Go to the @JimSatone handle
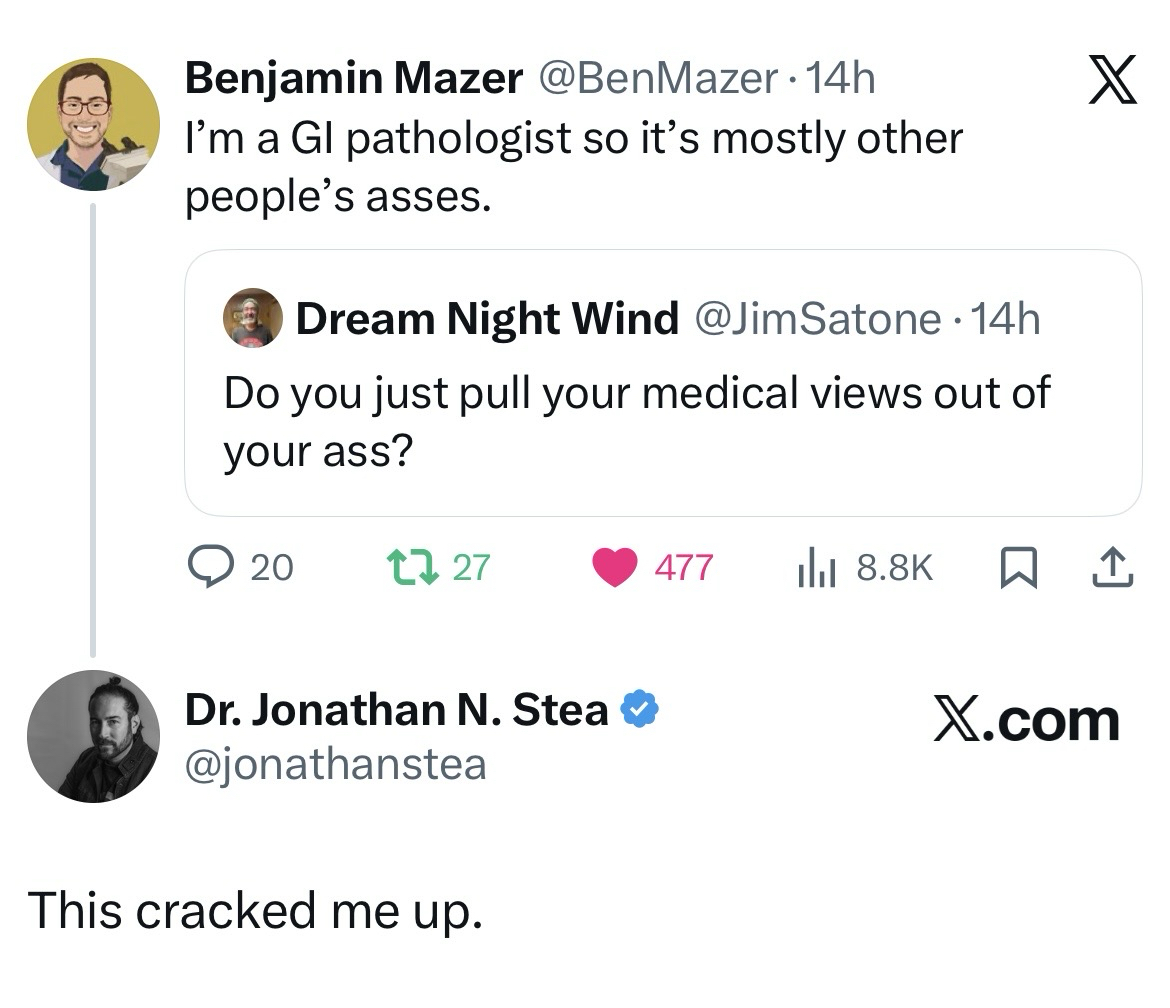 pyautogui.click(x=816, y=319)
